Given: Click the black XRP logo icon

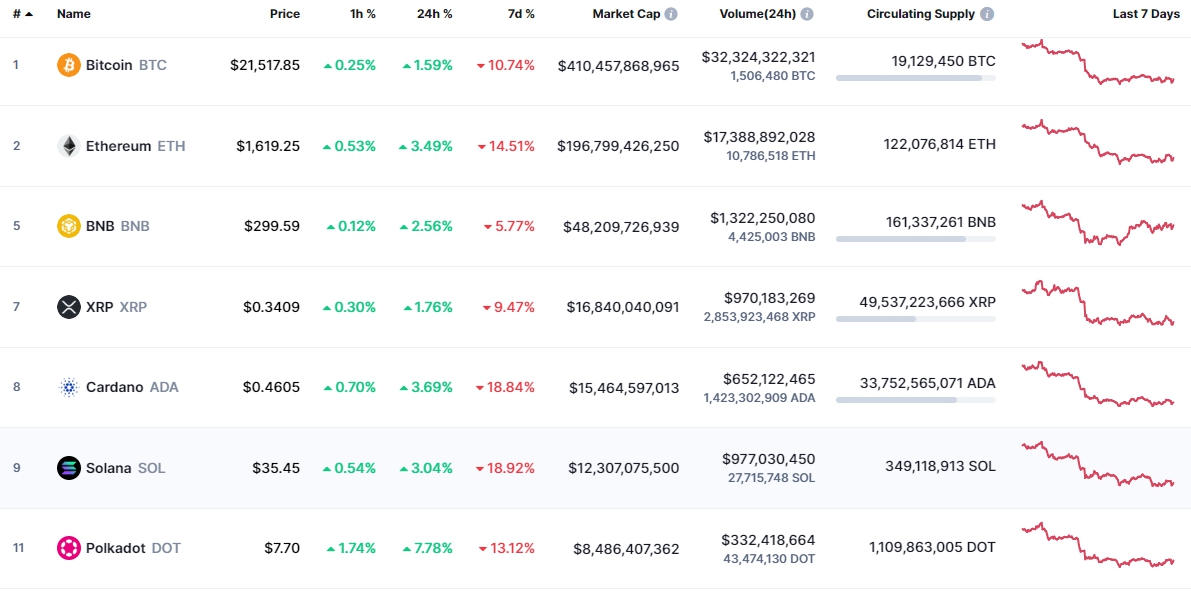Looking at the screenshot, I should (x=69, y=307).
